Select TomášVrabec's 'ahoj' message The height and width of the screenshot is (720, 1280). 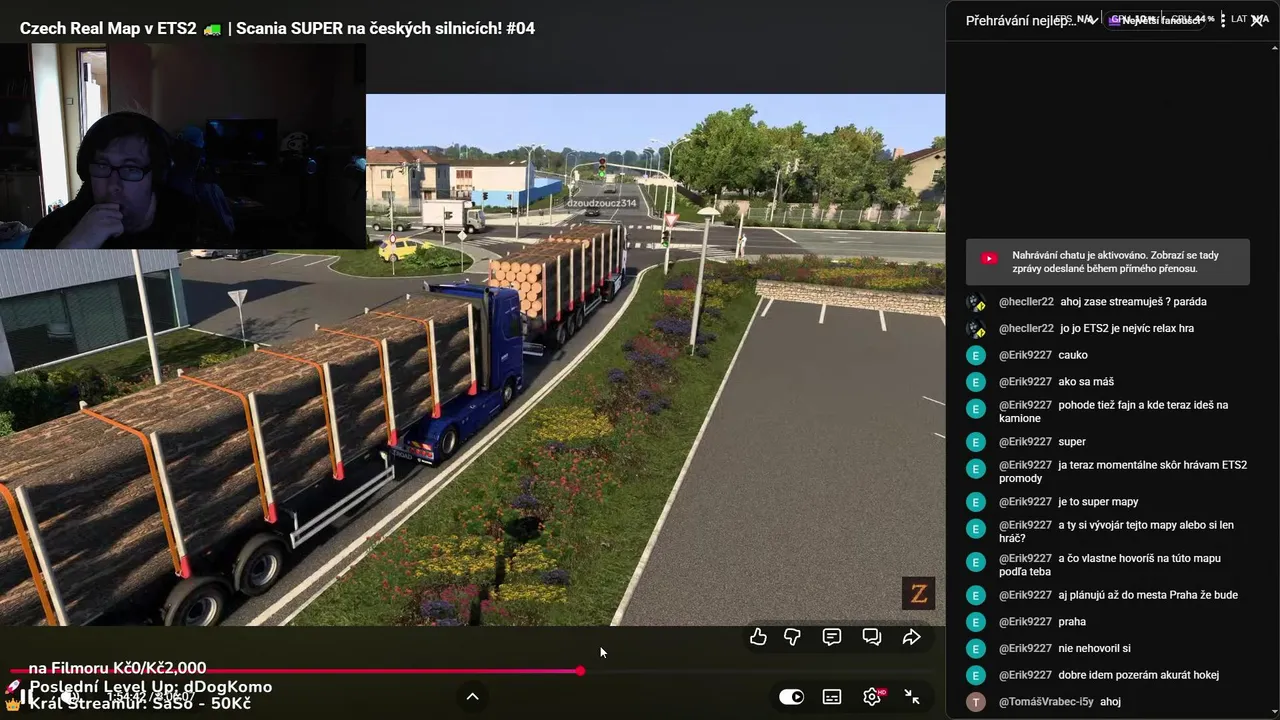(x=1110, y=702)
